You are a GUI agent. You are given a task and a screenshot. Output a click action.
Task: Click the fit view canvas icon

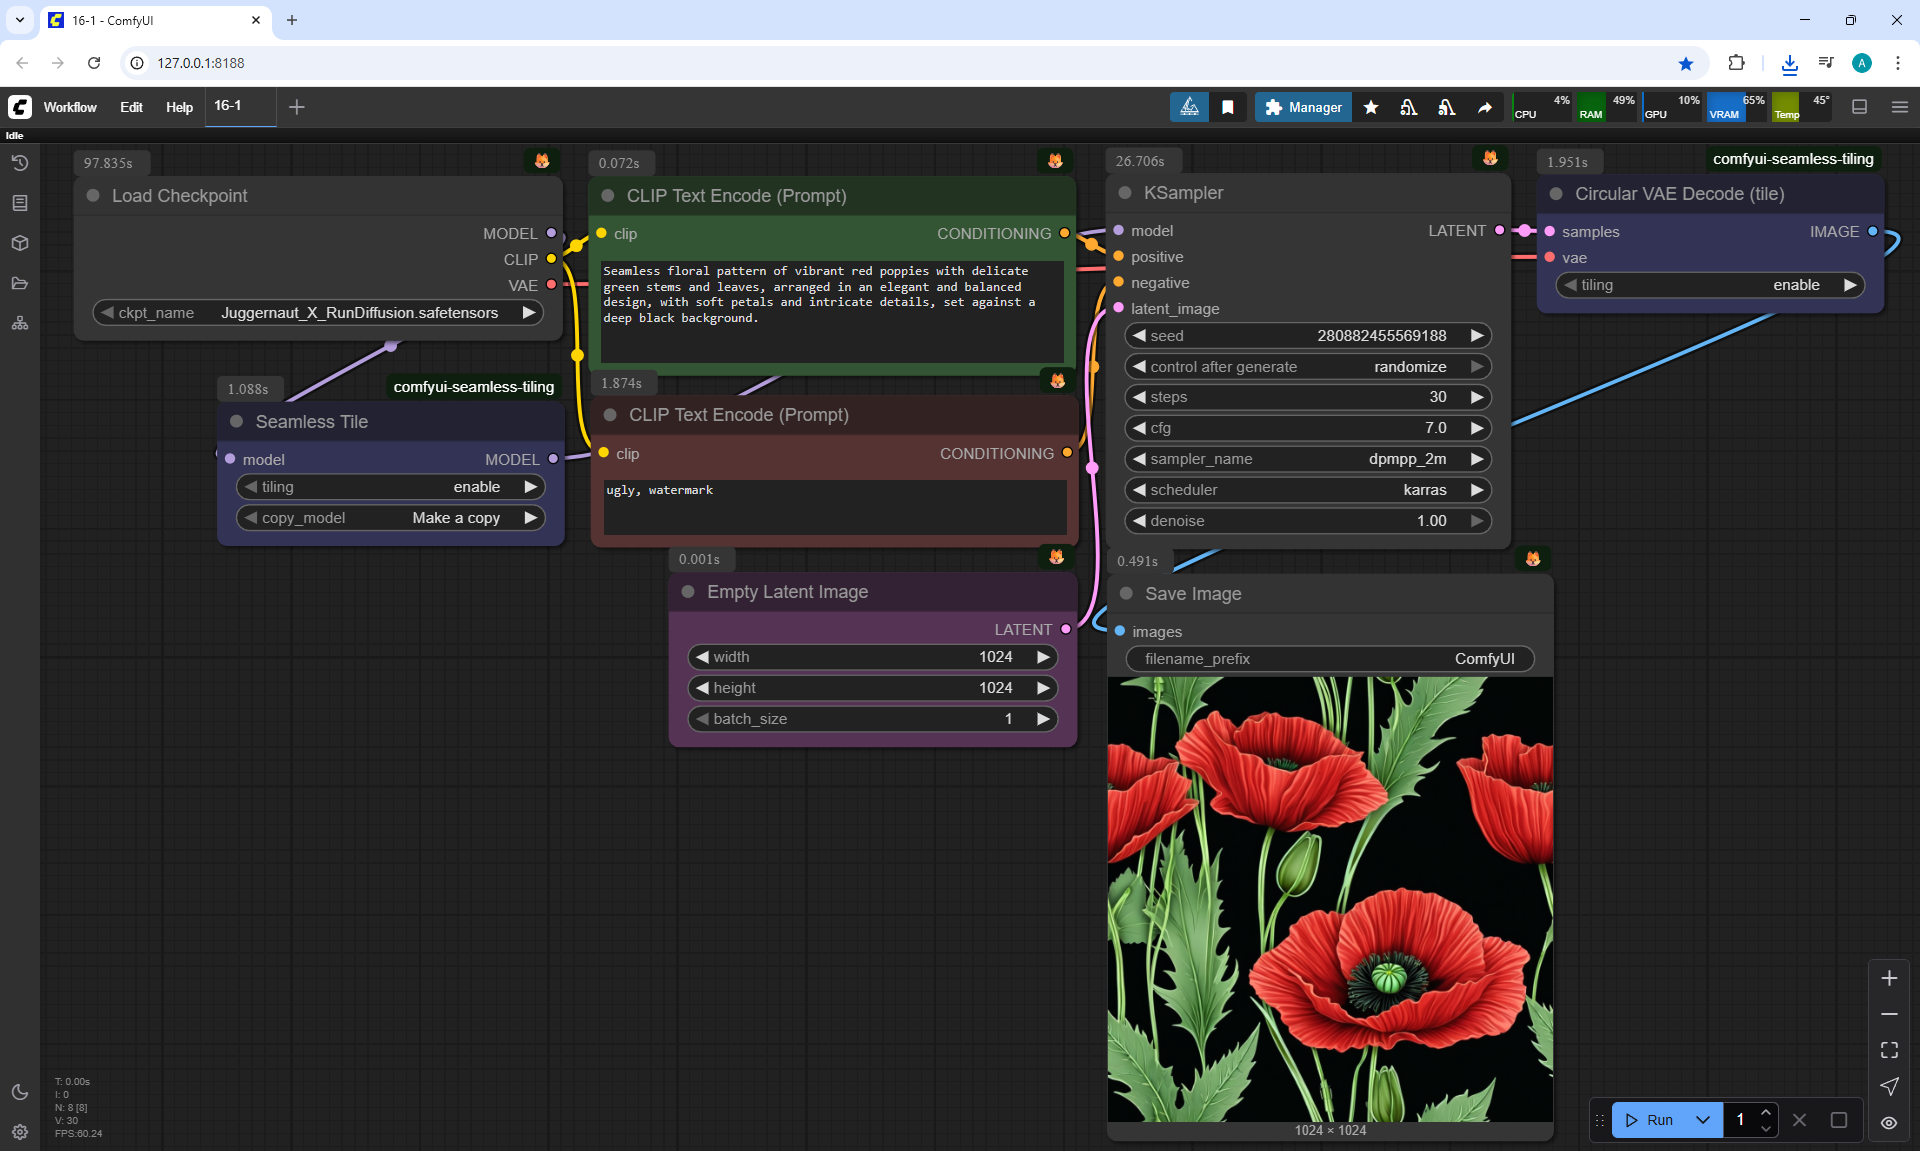(x=1889, y=1050)
